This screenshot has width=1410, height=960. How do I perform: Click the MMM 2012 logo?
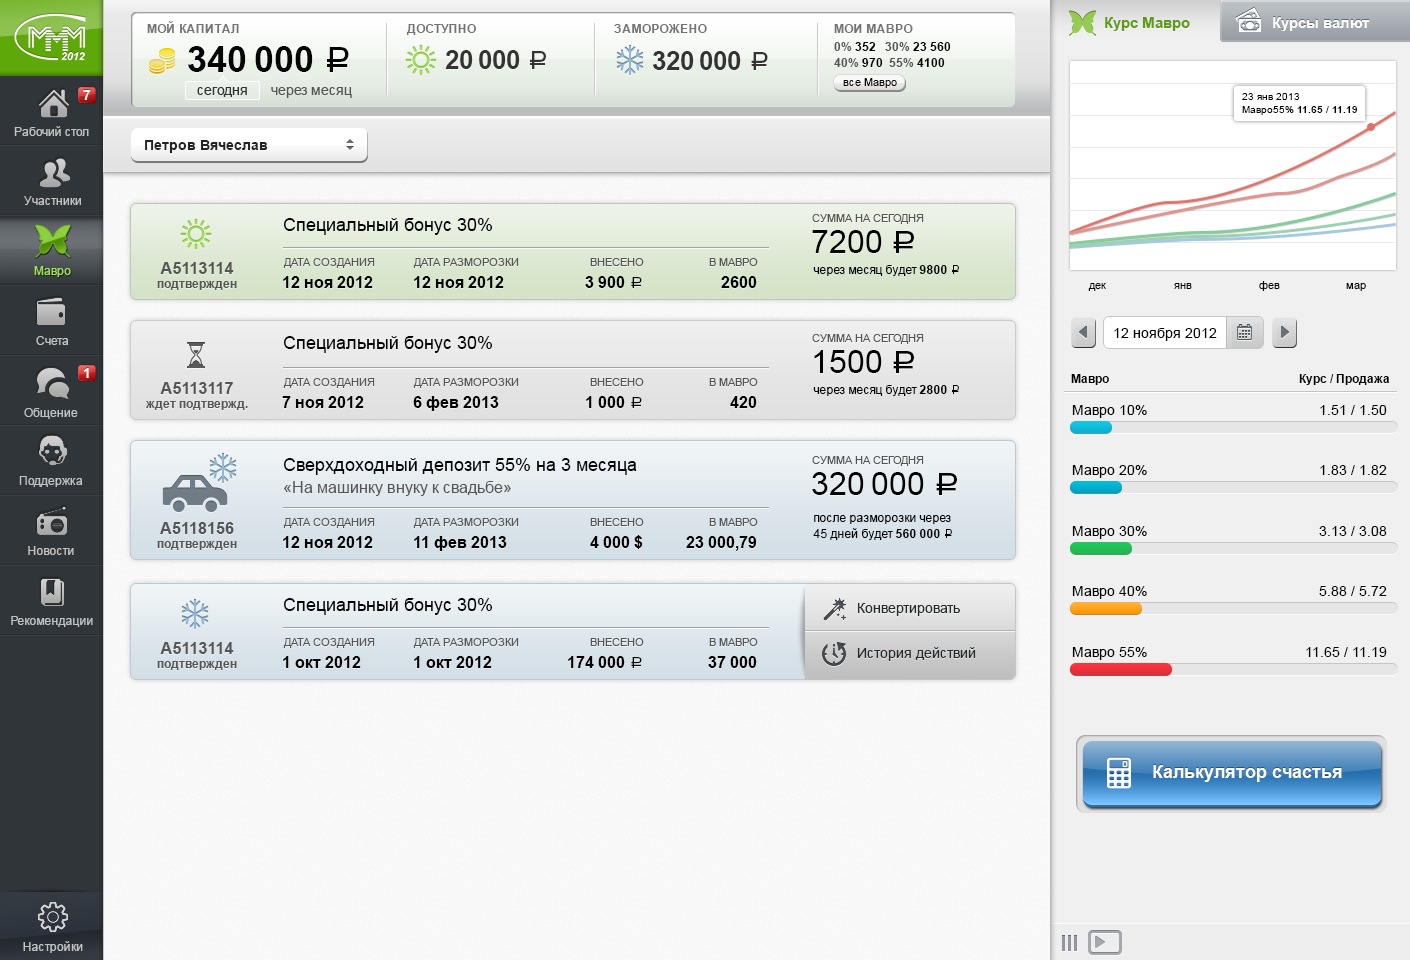51,37
